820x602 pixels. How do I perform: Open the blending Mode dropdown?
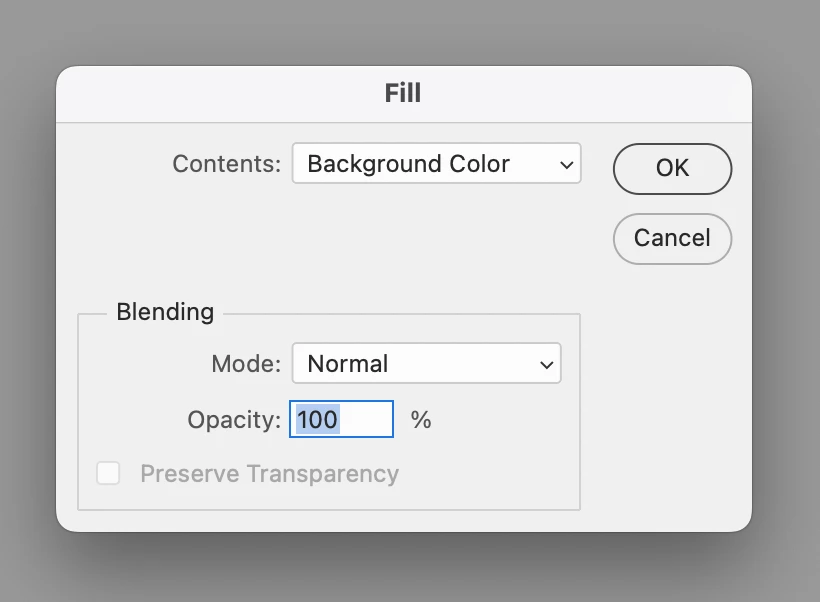(x=426, y=364)
